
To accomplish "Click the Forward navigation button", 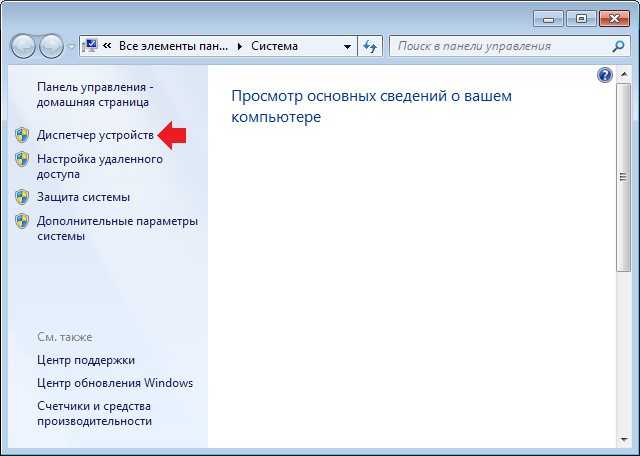I will 51,46.
